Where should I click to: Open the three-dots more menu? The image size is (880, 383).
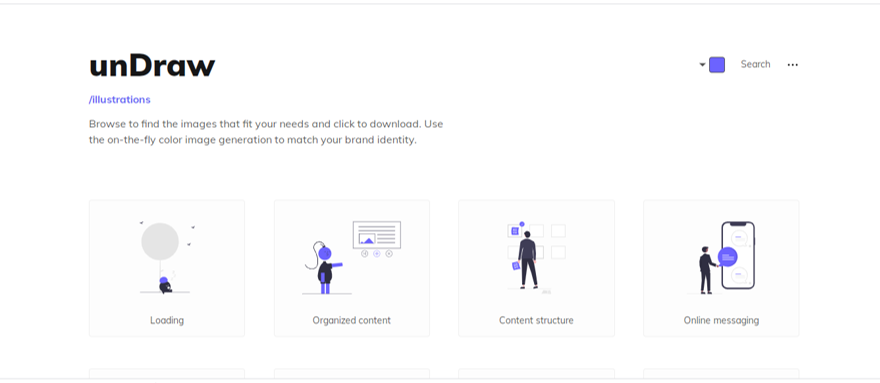click(792, 65)
